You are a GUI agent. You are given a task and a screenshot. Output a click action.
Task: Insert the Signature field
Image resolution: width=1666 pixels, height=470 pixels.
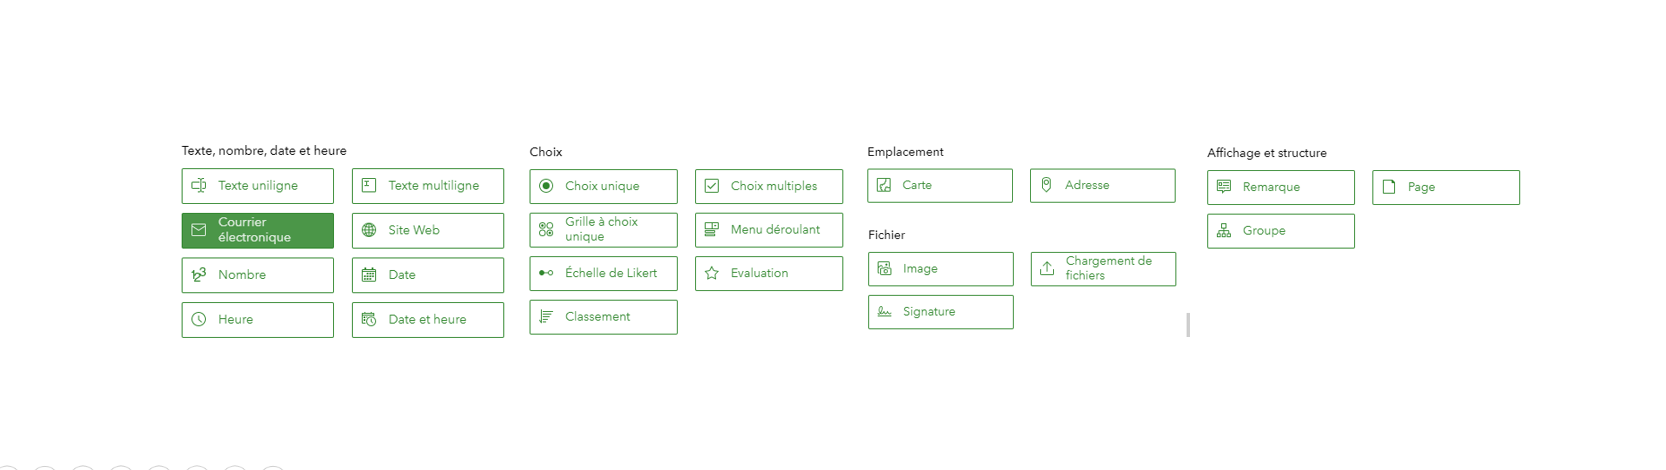940,312
